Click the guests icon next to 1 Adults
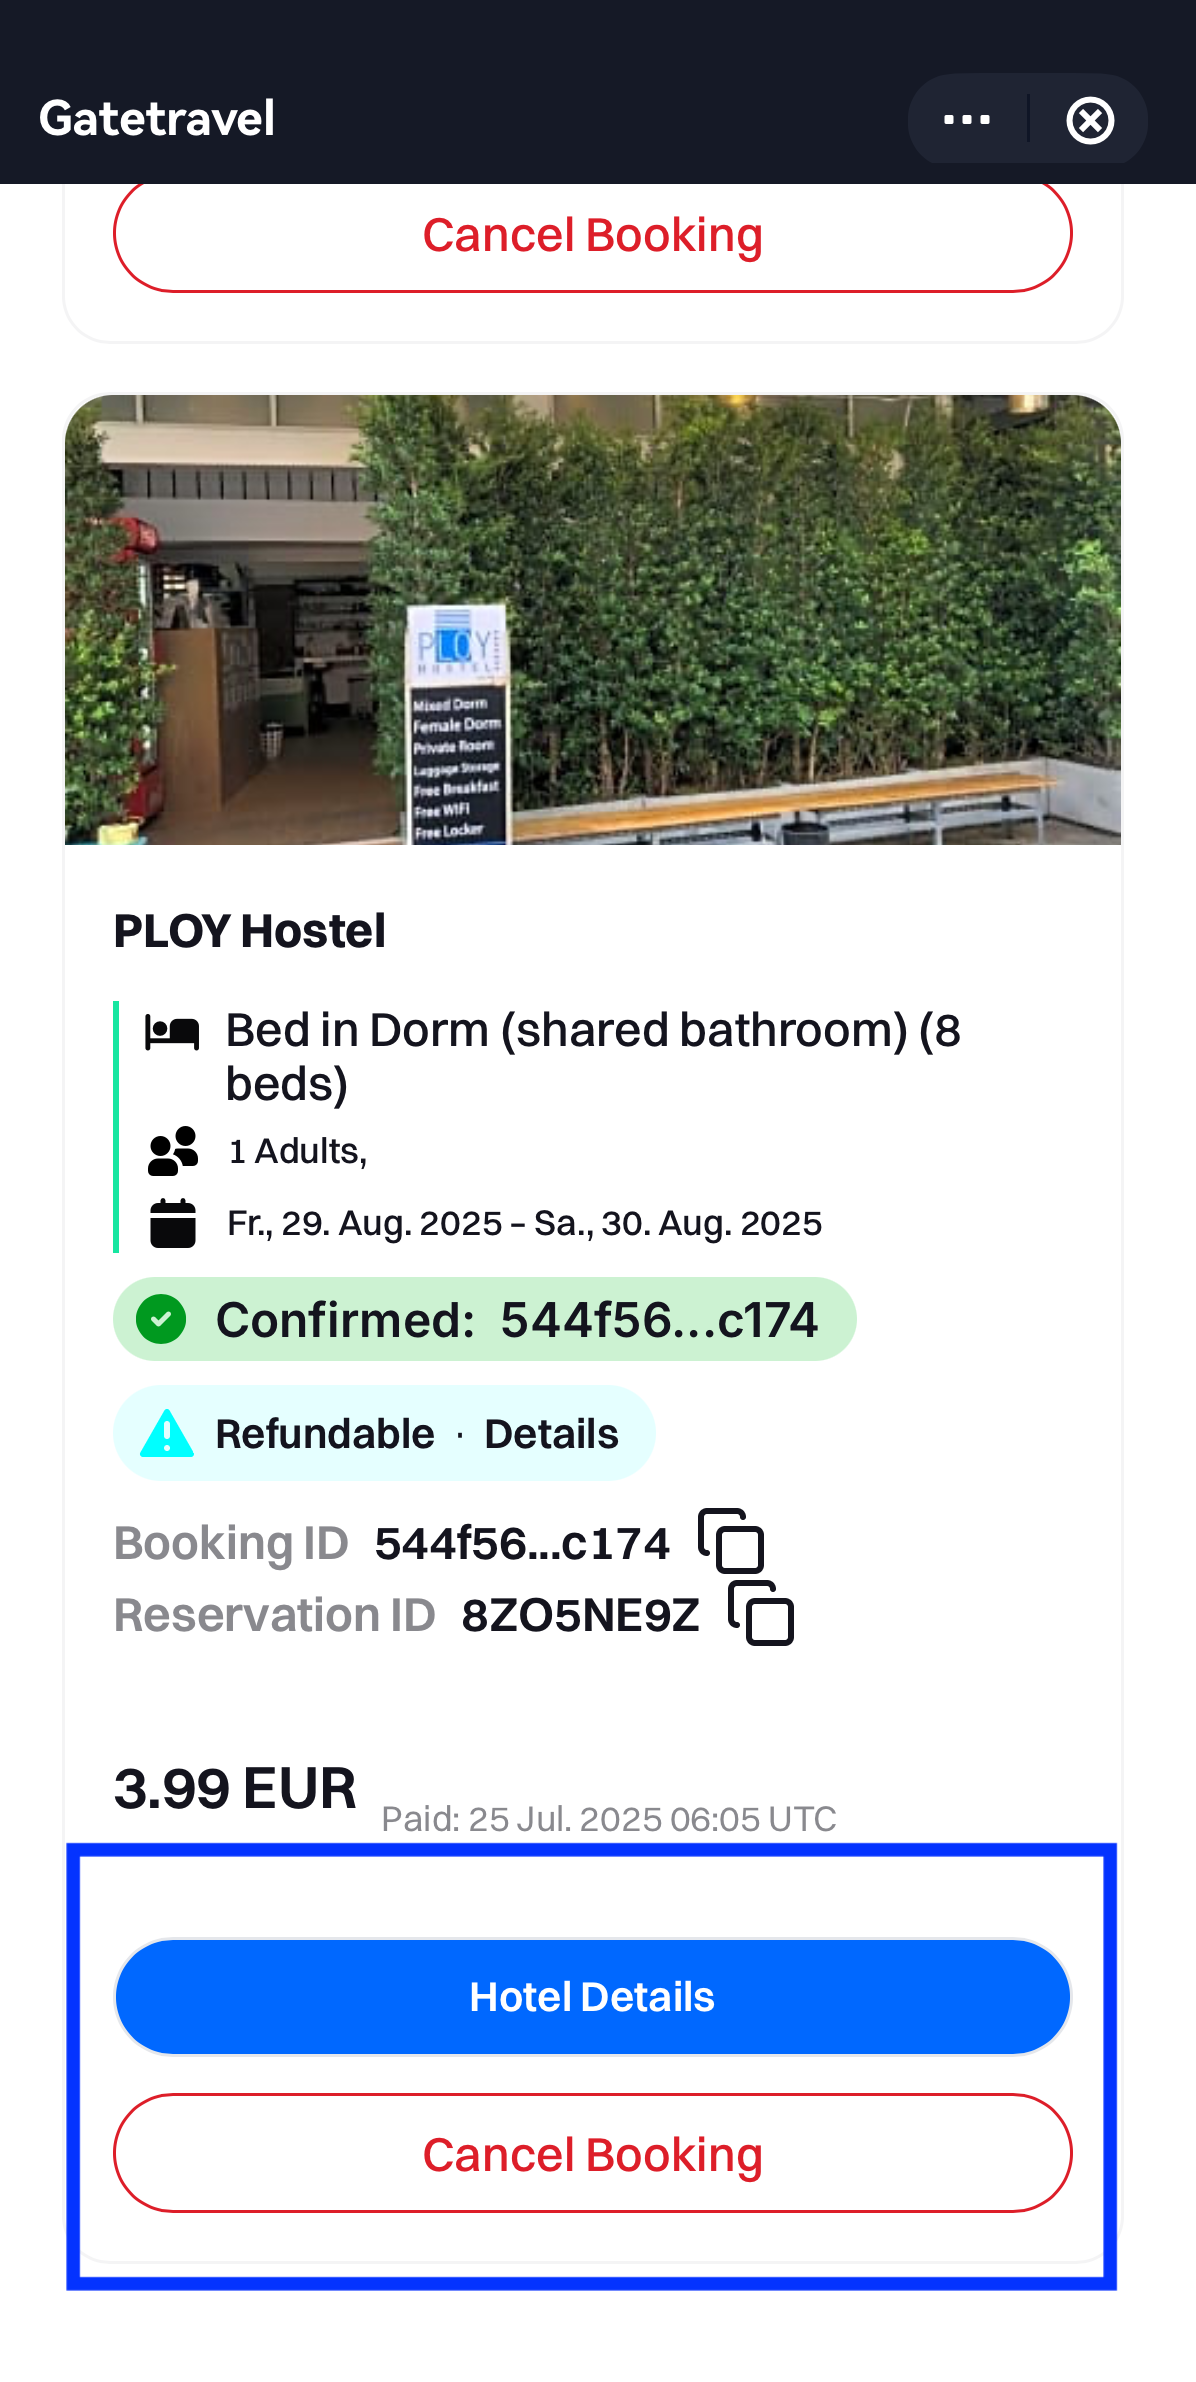 click(173, 1151)
